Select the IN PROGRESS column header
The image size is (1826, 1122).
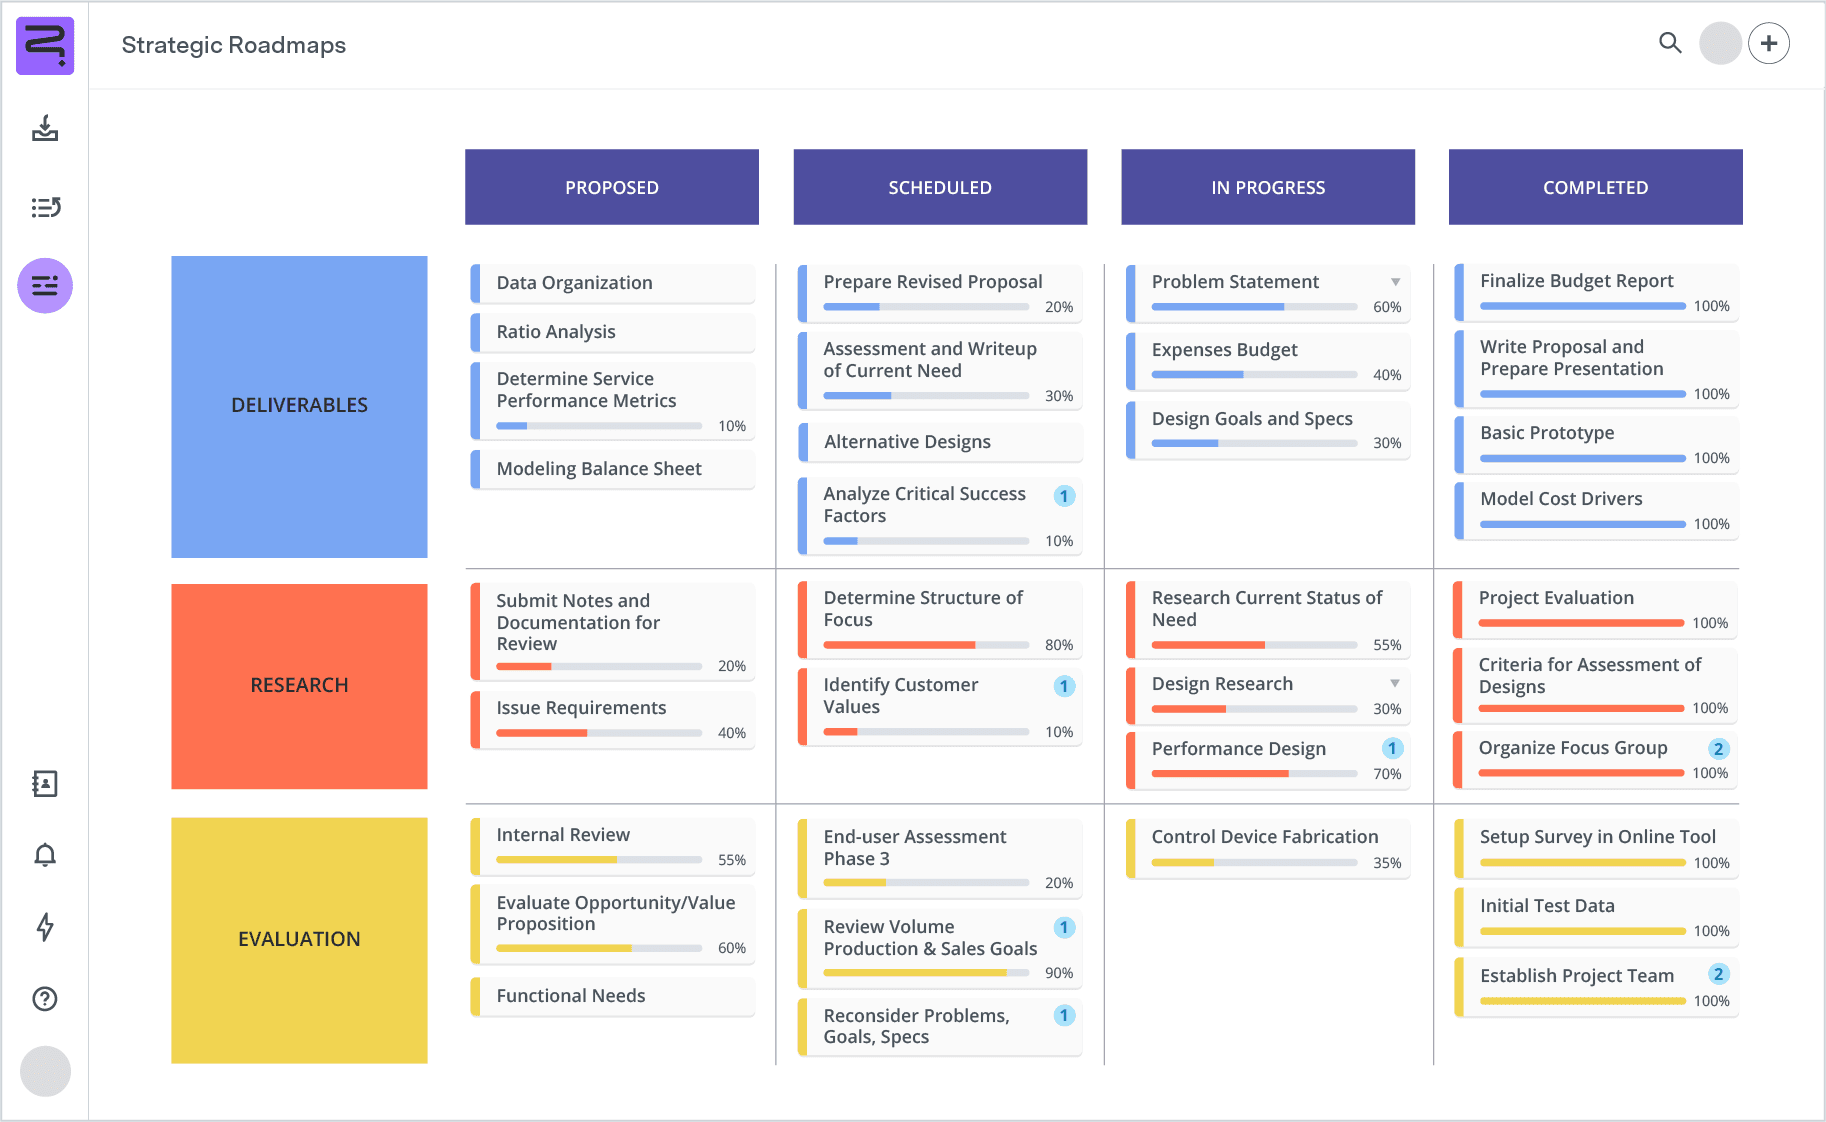coord(1267,187)
